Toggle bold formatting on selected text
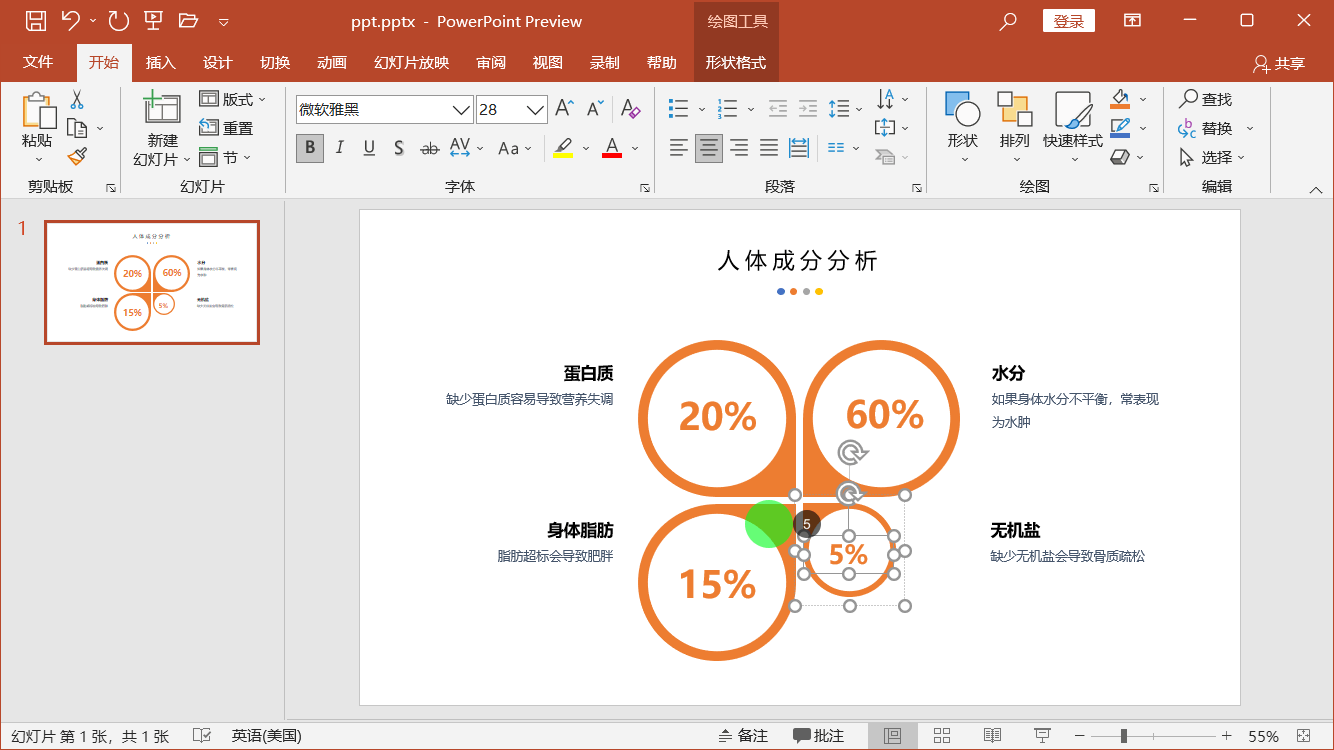The height and width of the screenshot is (750, 1334). click(x=309, y=147)
